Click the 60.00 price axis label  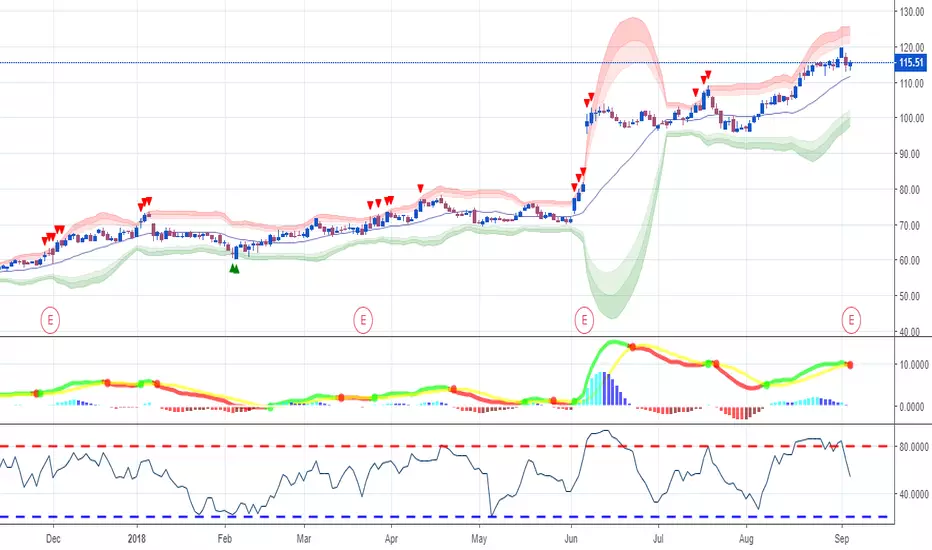[909, 260]
